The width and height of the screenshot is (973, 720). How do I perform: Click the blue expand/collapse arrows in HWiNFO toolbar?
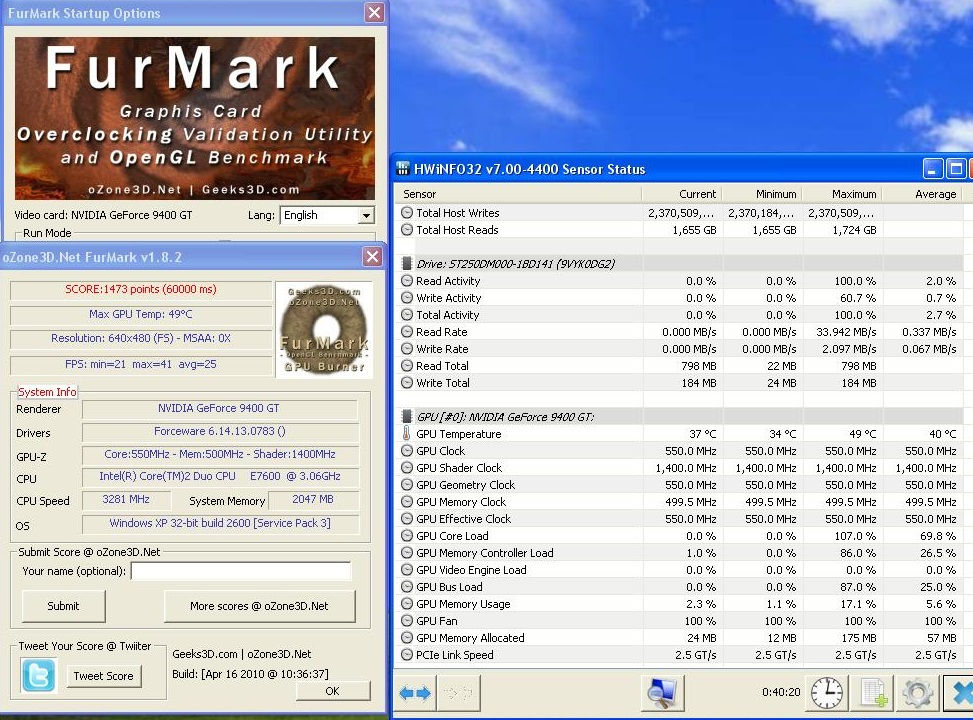[415, 693]
